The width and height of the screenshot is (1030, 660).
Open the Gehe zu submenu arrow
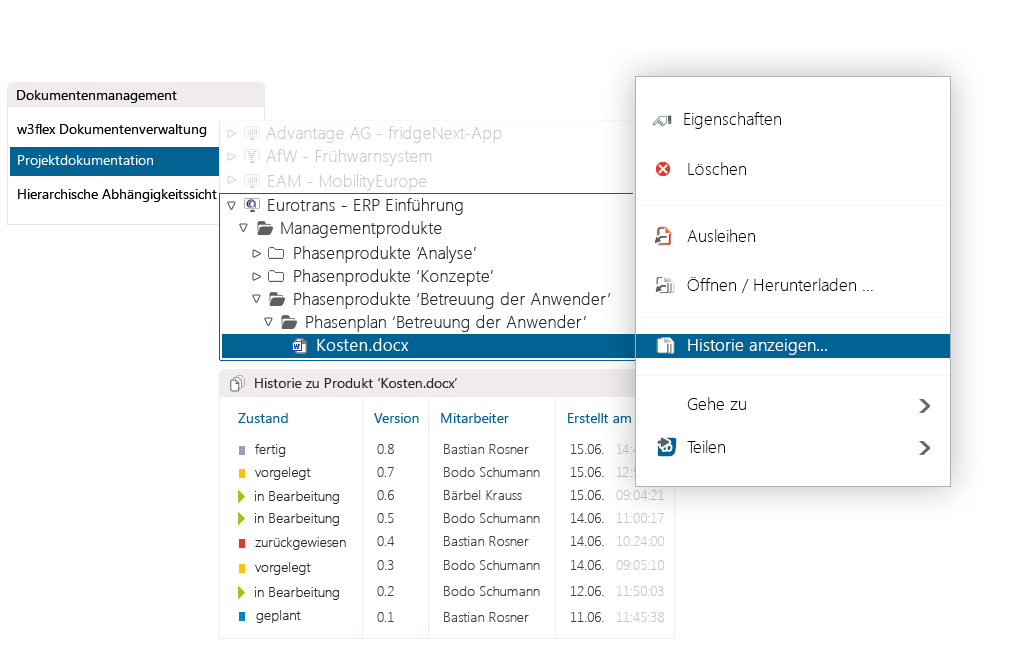click(924, 406)
